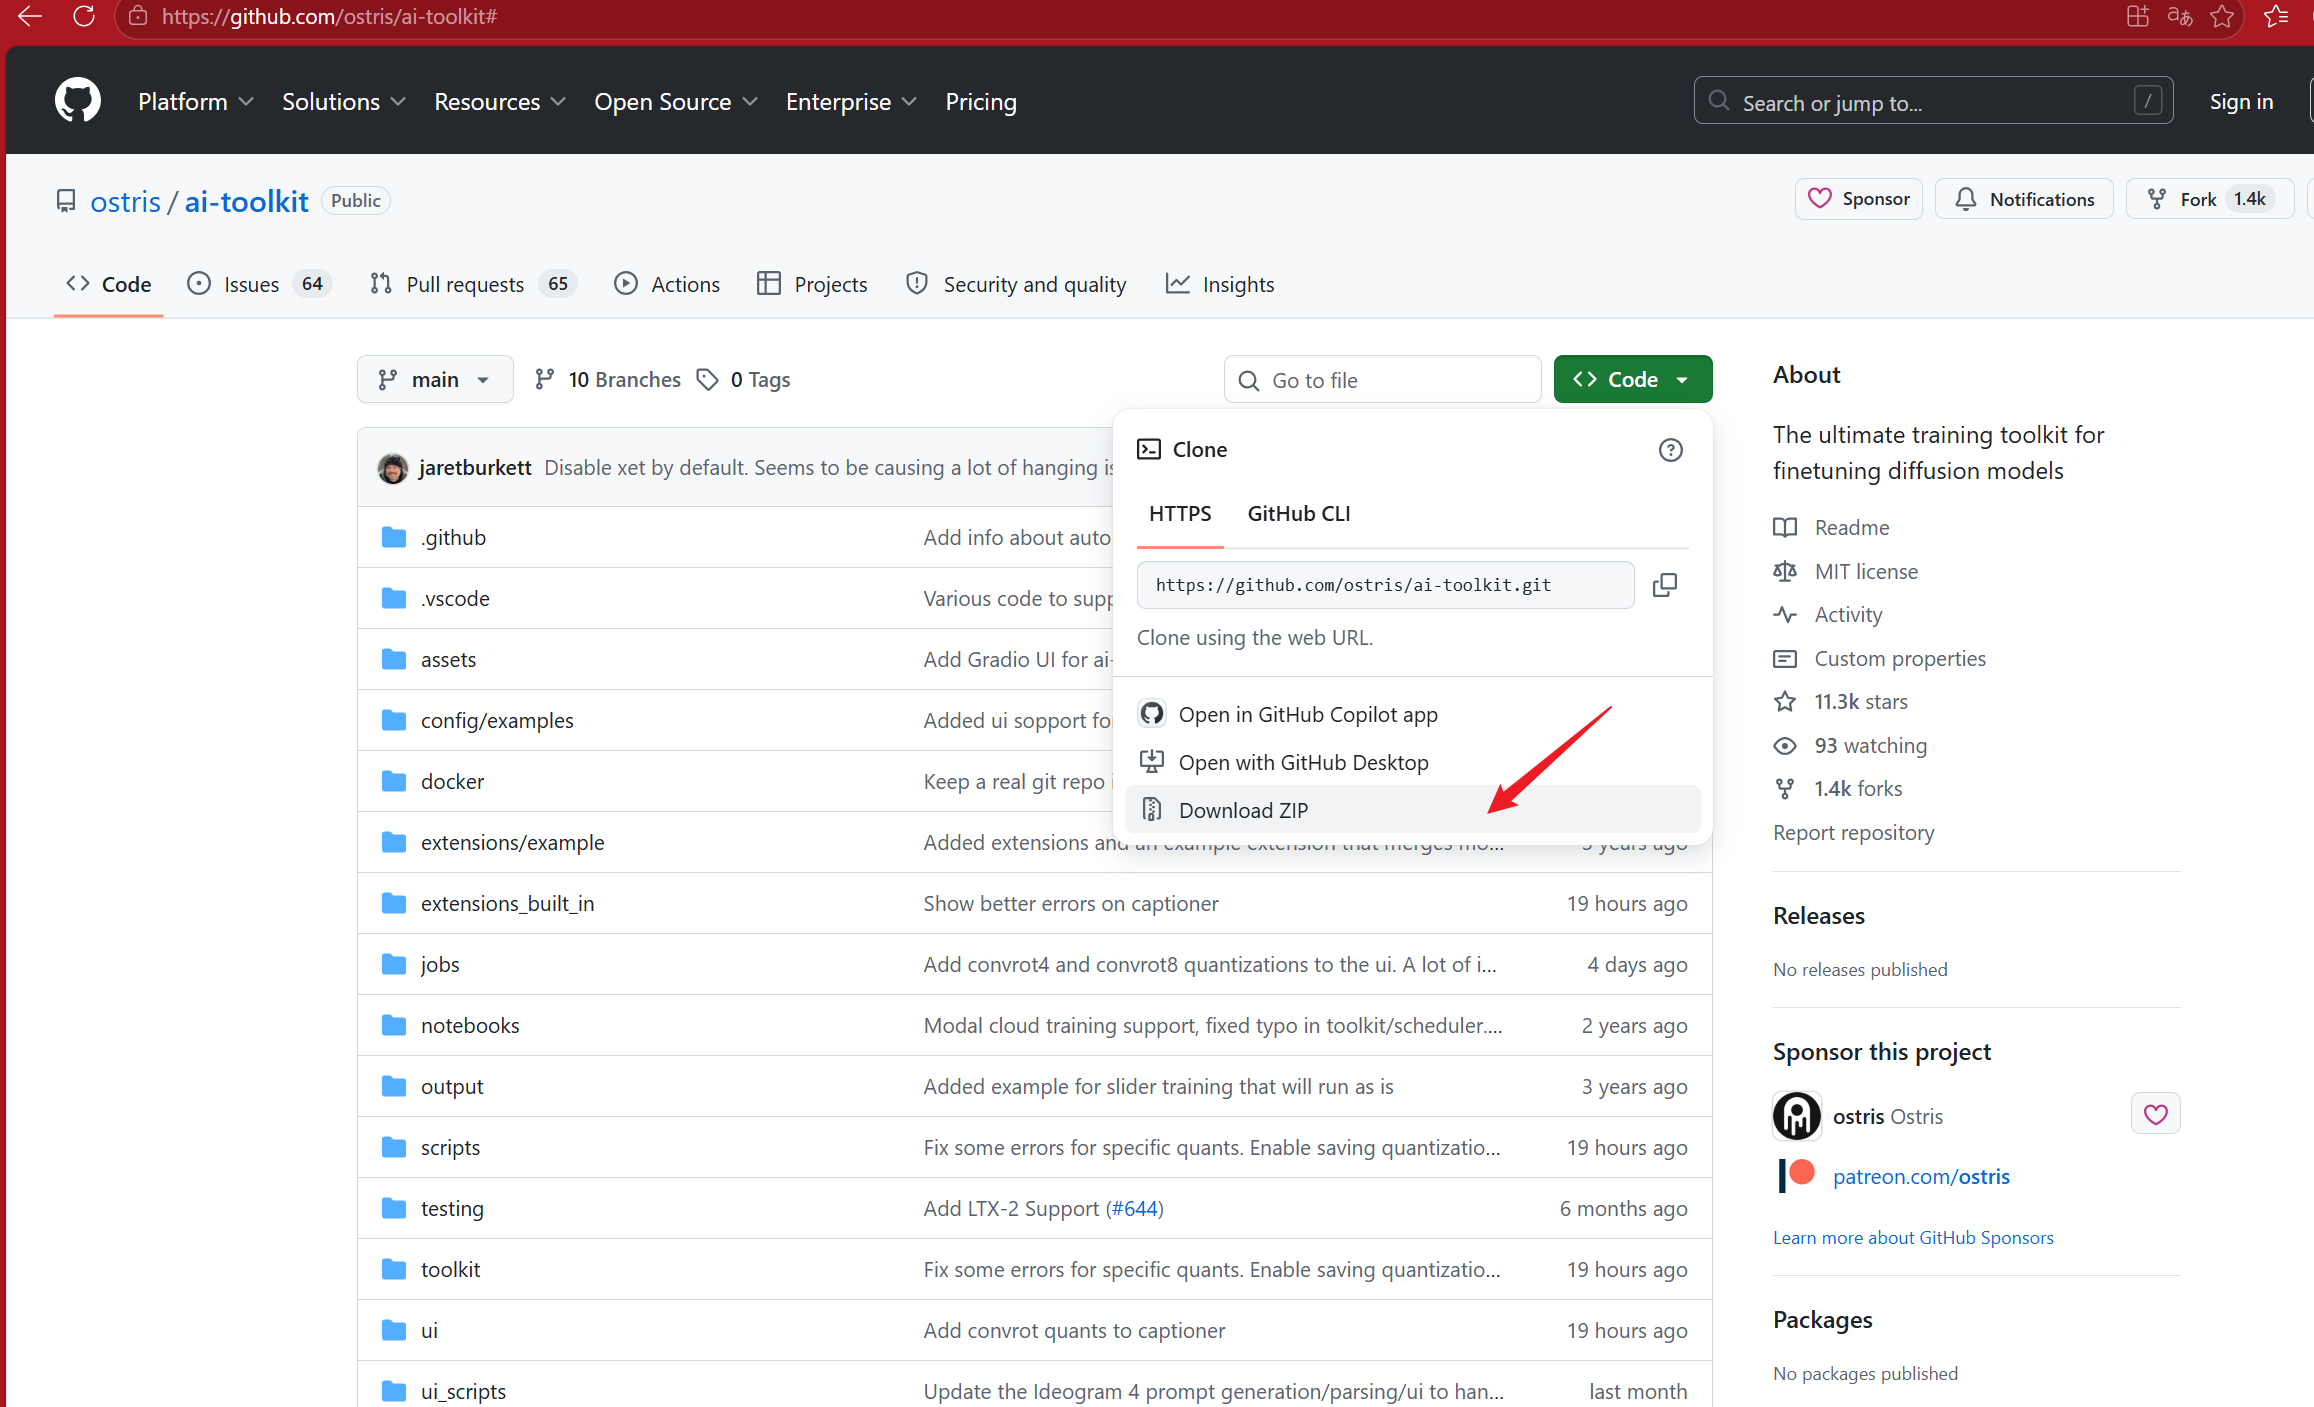Switch branch using the main dropdown
The height and width of the screenshot is (1407, 2314).
click(x=435, y=380)
